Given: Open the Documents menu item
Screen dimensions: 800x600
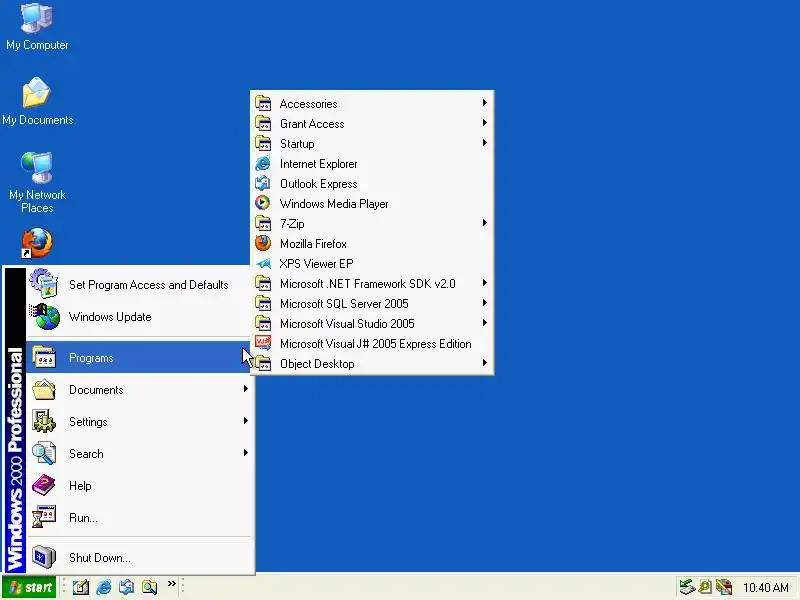Looking at the screenshot, I should (x=139, y=390).
